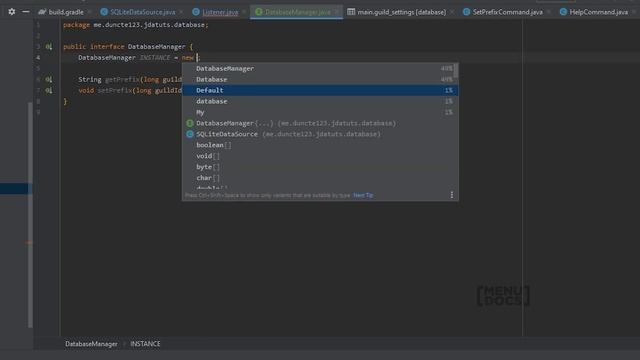
Task: Click table icon on main.guild_settings tab
Action: pyautogui.click(x=351, y=12)
